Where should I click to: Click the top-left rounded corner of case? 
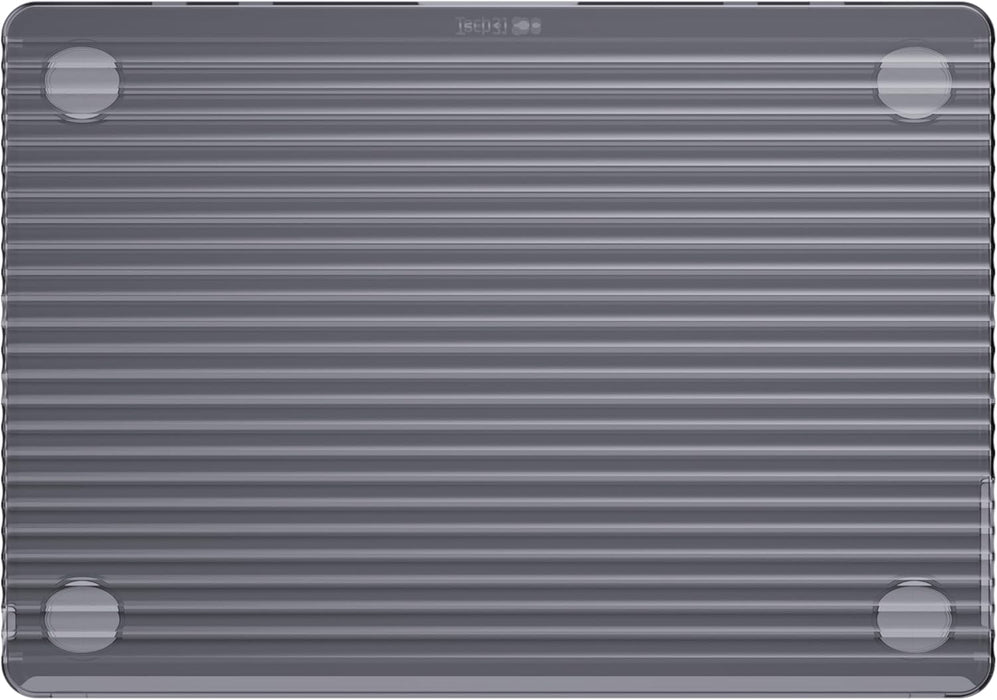14,14
